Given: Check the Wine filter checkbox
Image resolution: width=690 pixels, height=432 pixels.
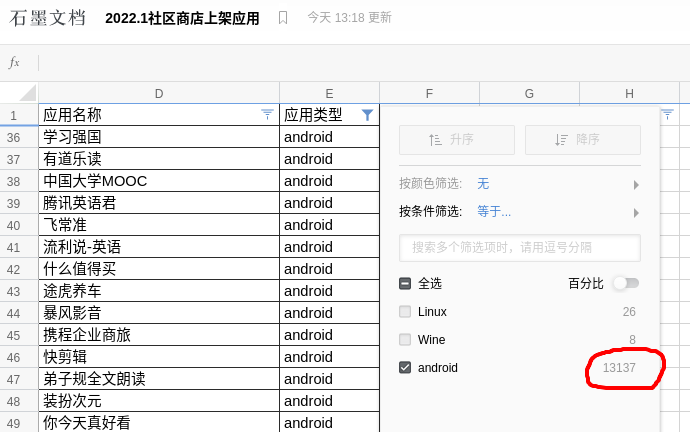Looking at the screenshot, I should [405, 340].
